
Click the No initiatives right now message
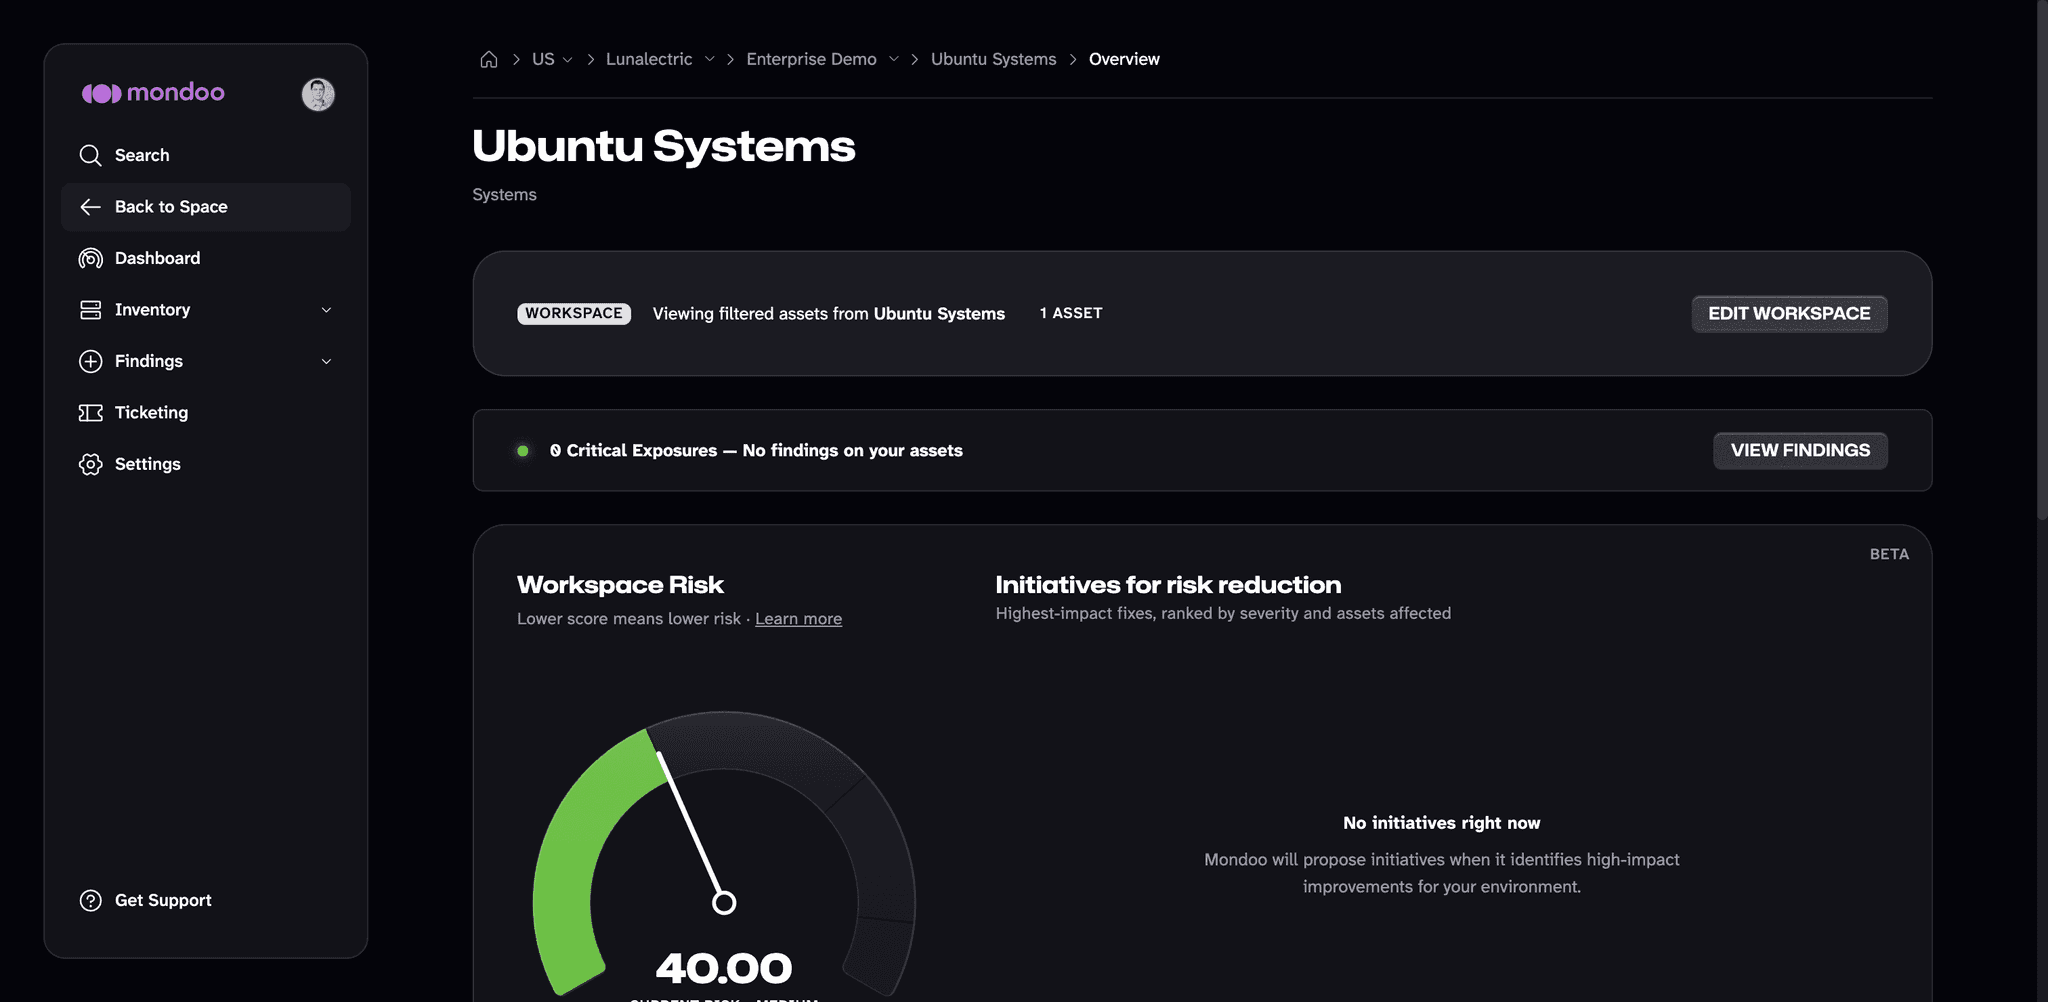point(1441,823)
